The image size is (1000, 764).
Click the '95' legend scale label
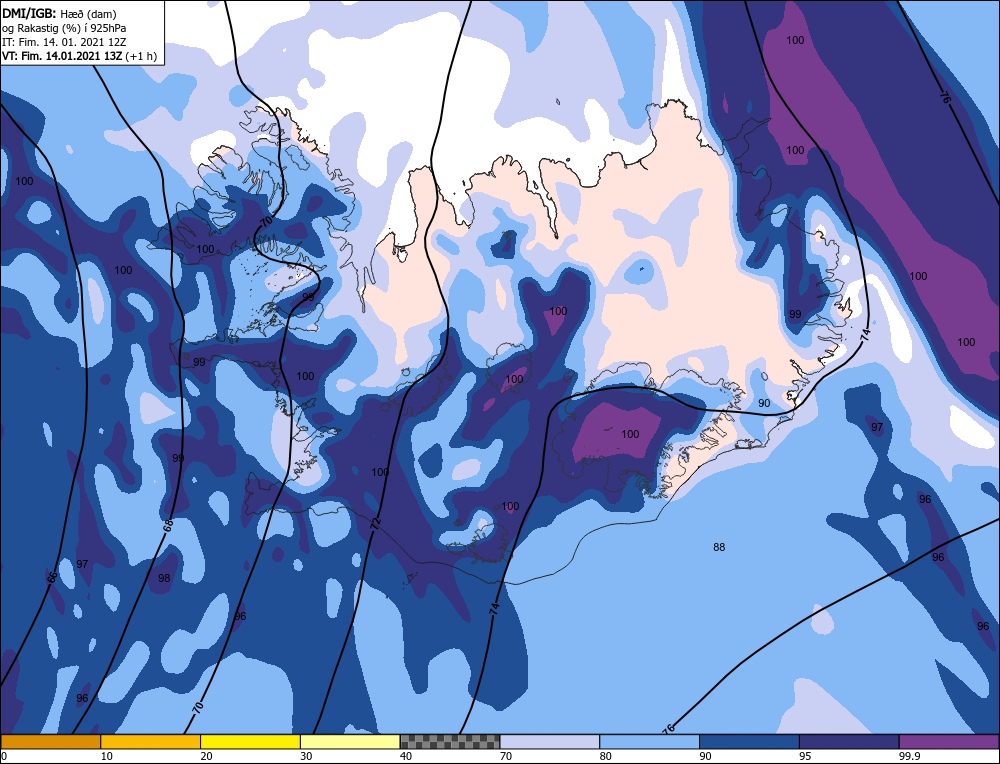(805, 756)
